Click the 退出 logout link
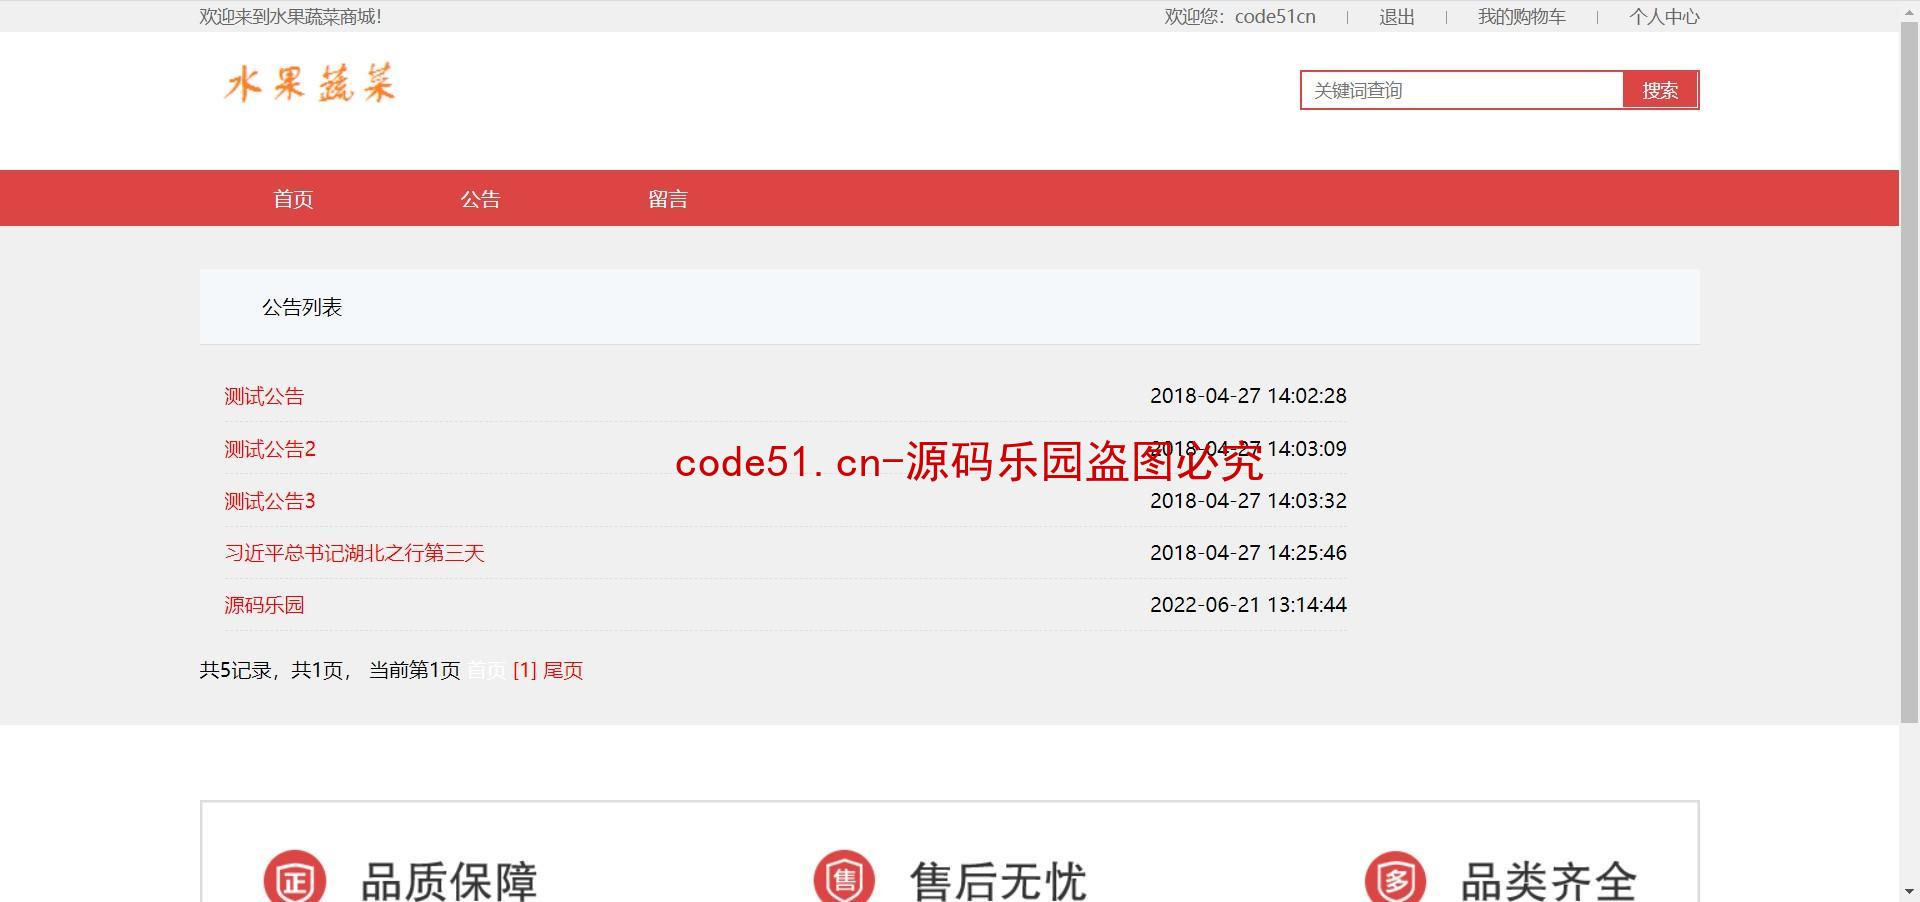This screenshot has height=902, width=1920. [1397, 17]
